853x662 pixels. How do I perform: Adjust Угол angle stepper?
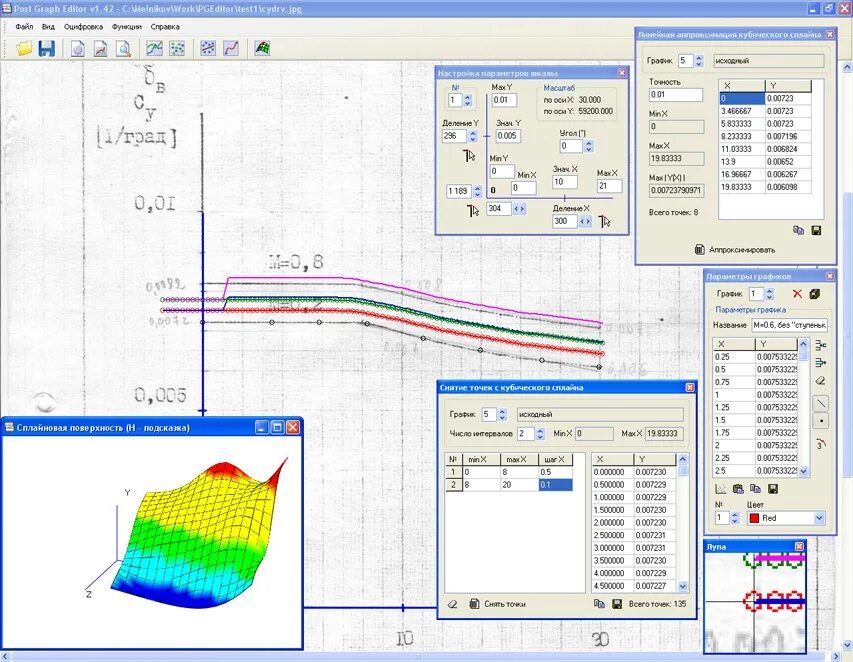click(x=588, y=146)
